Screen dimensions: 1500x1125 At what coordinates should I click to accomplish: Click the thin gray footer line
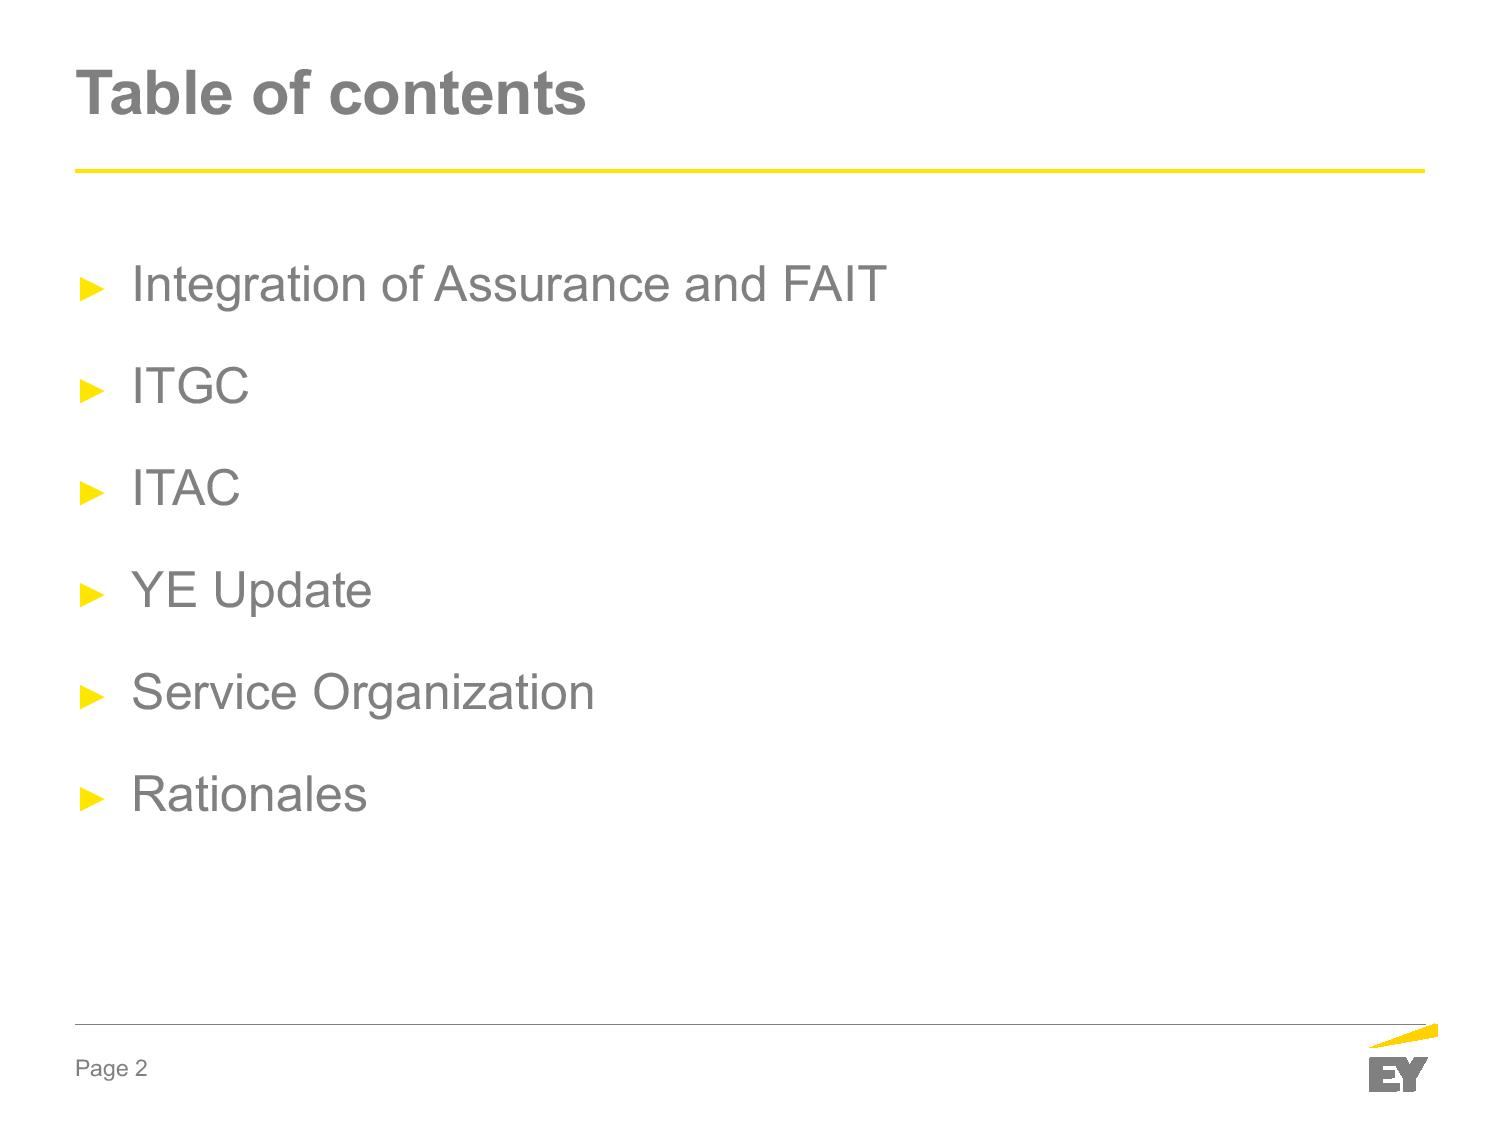pyautogui.click(x=700, y=1024)
